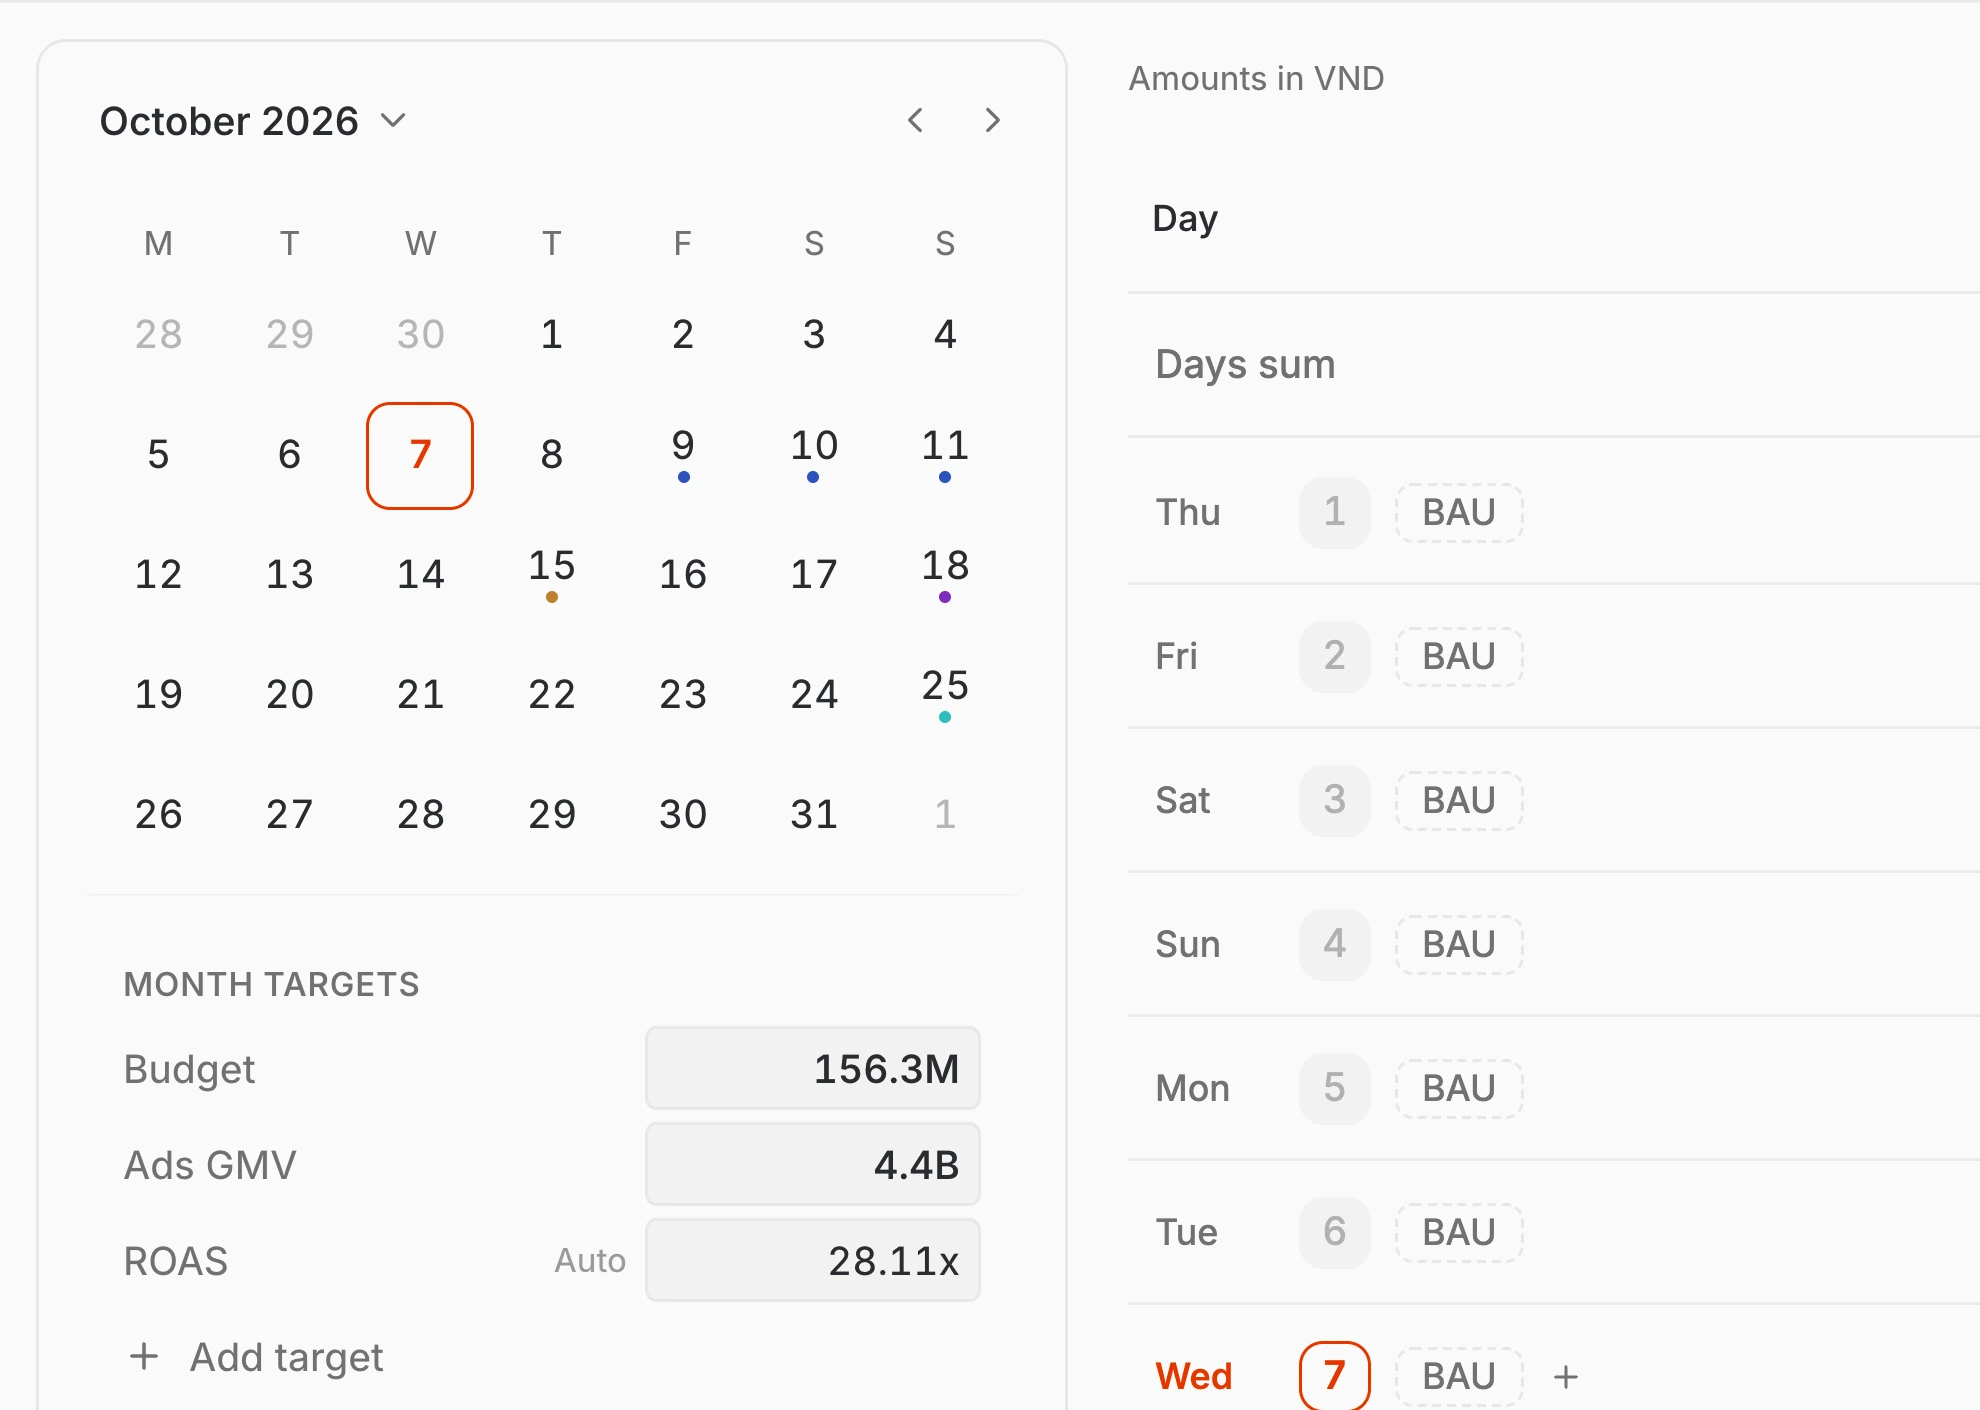Edit the ROAS target field 28.11x
The width and height of the screenshot is (1980, 1410).
pos(813,1260)
